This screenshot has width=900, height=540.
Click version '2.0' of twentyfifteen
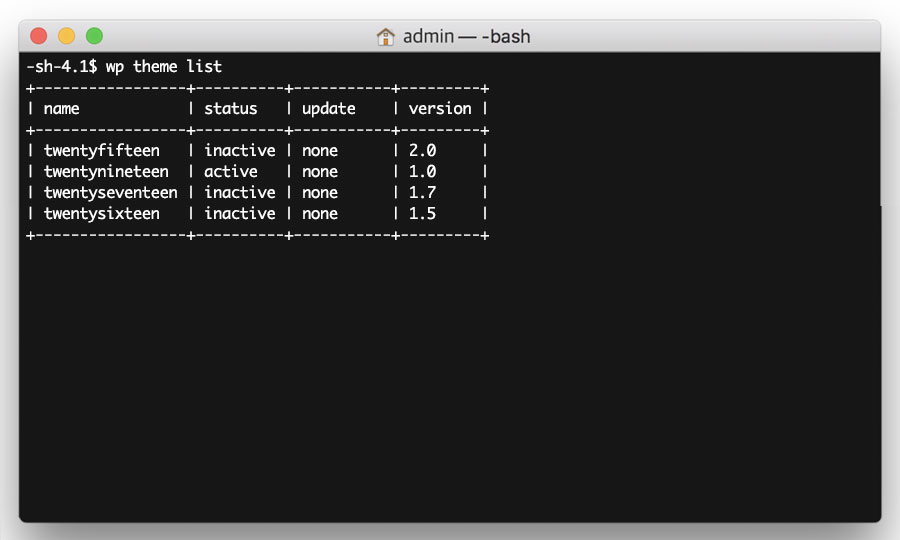422,150
